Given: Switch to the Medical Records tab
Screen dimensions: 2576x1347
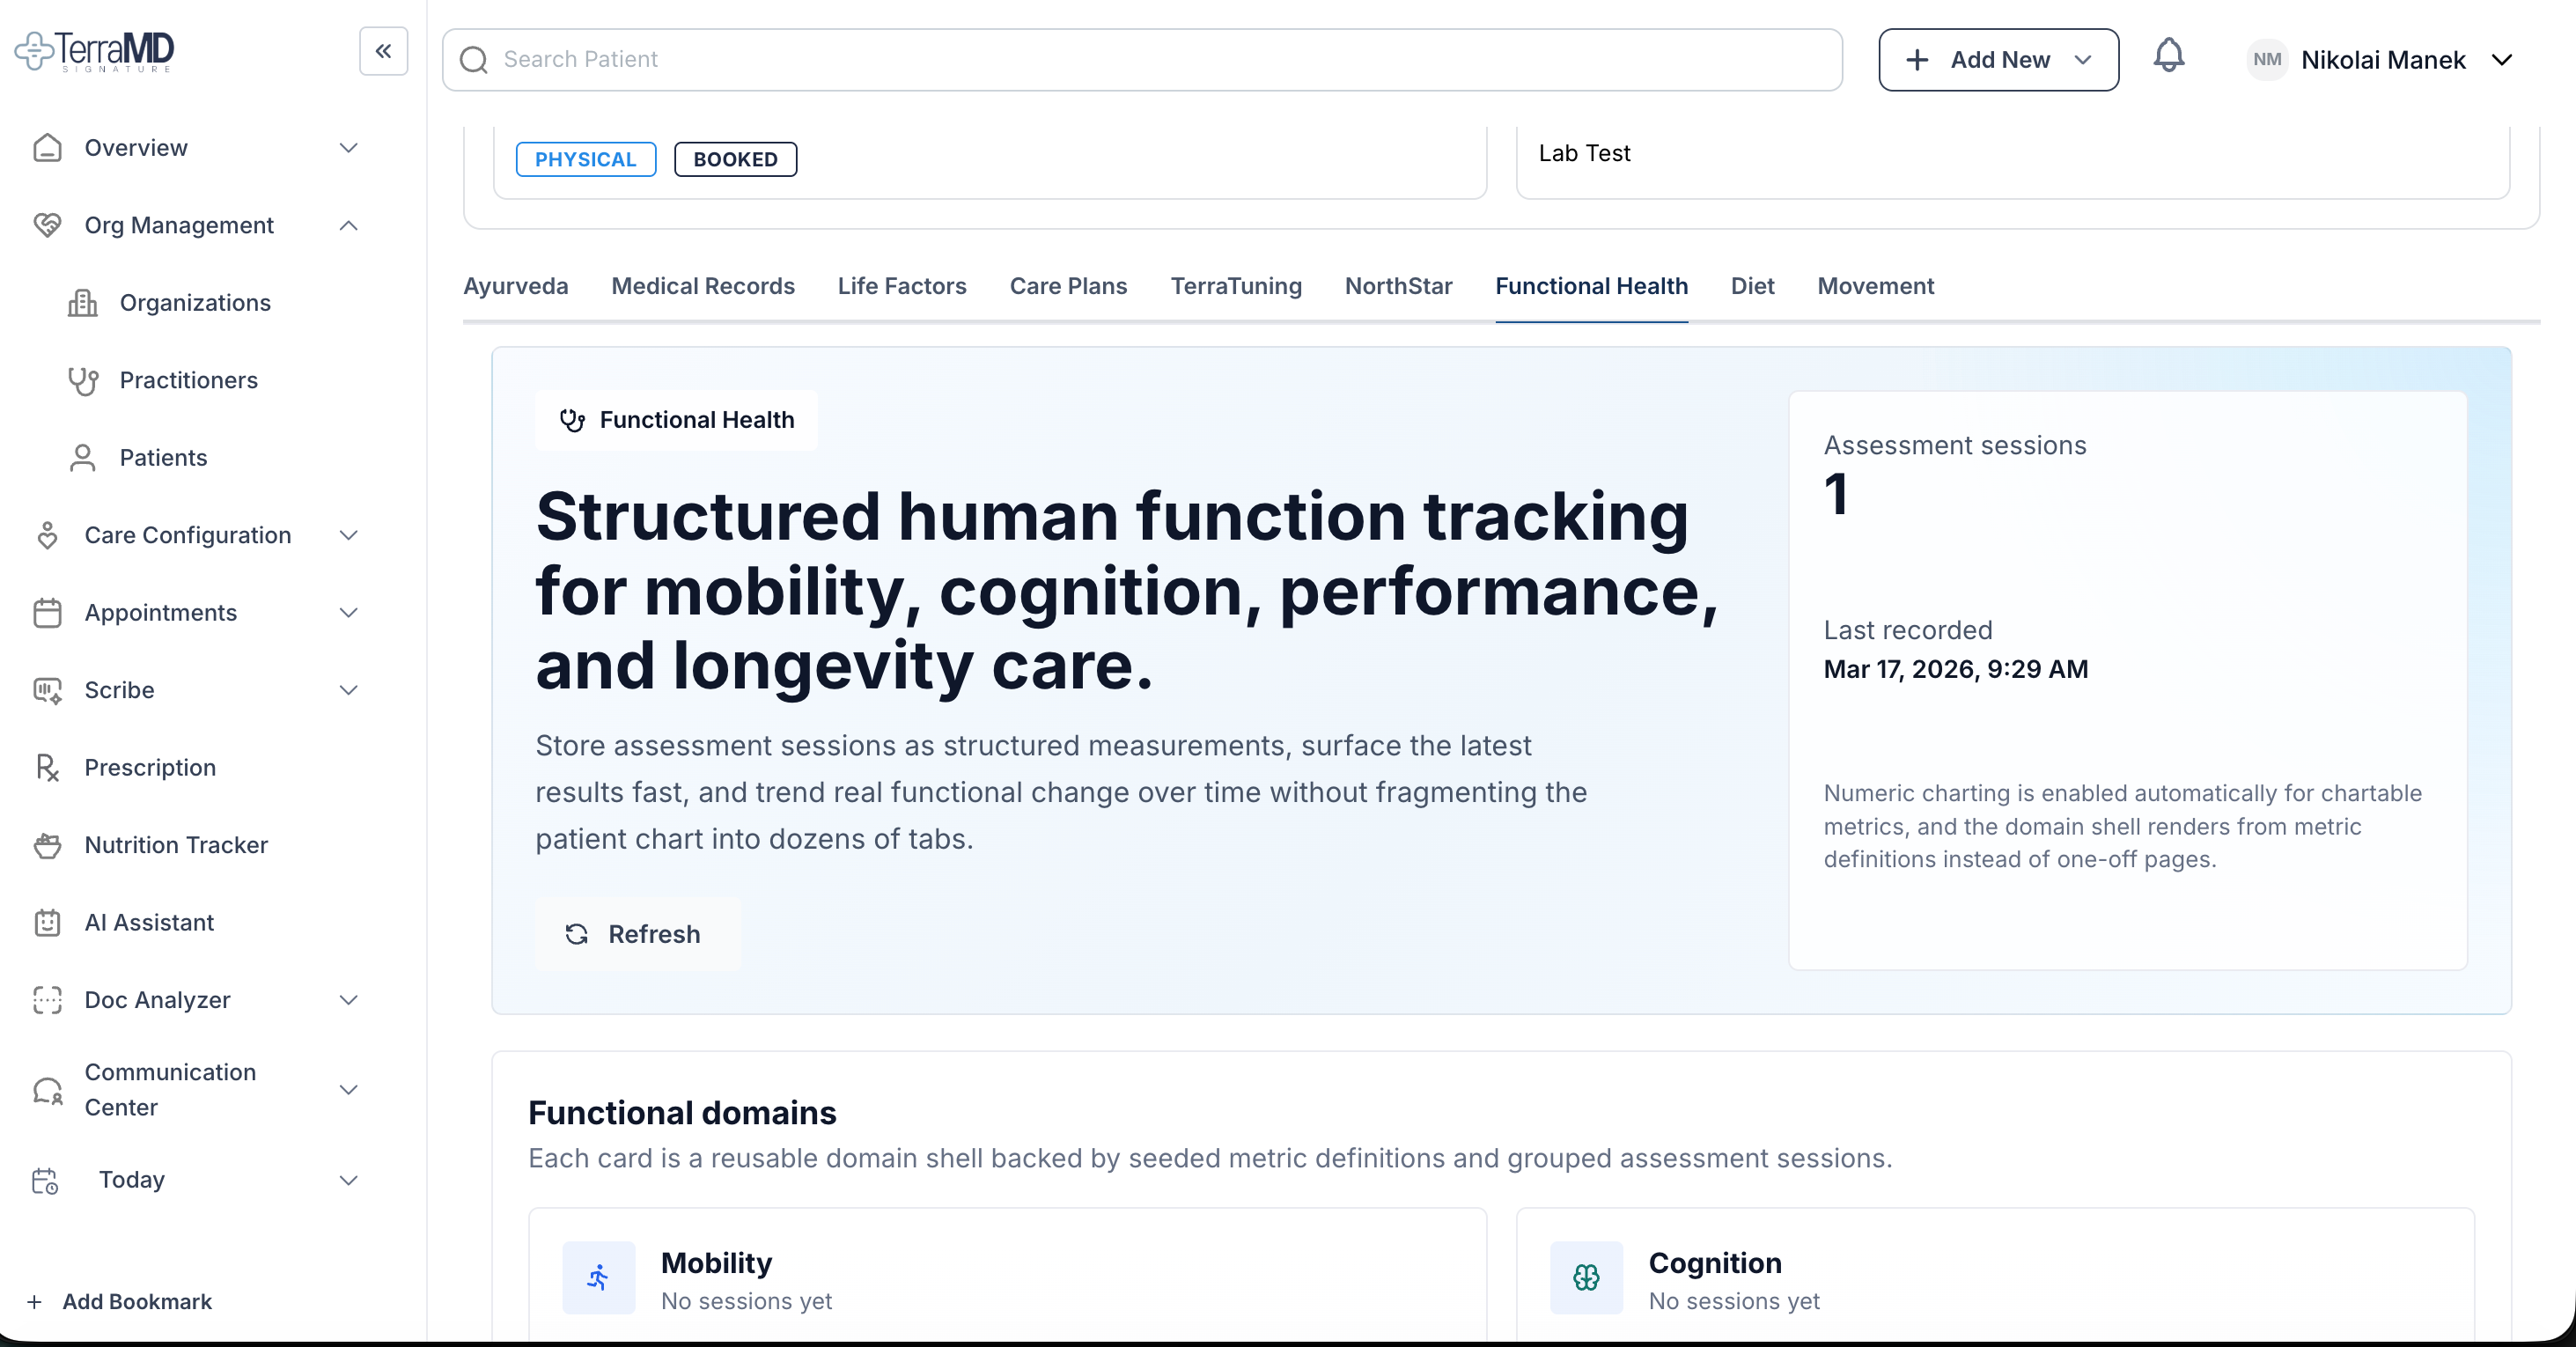Looking at the screenshot, I should (x=703, y=287).
